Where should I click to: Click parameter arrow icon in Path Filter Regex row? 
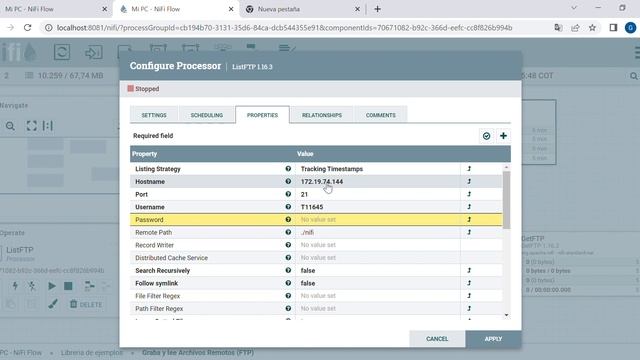469,308
